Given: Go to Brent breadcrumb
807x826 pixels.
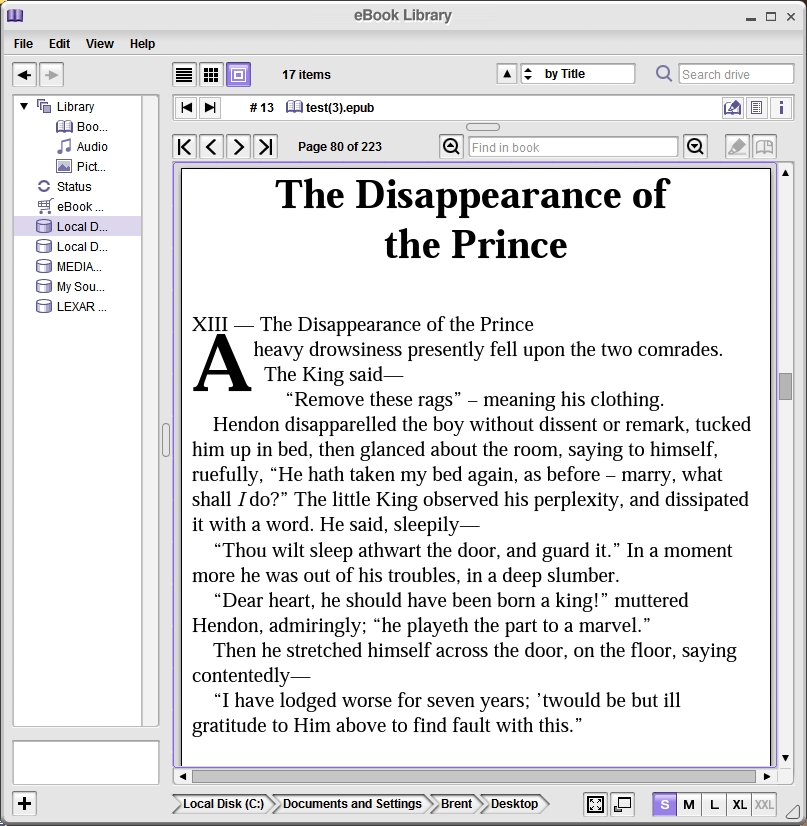Looking at the screenshot, I should pyautogui.click(x=456, y=804).
